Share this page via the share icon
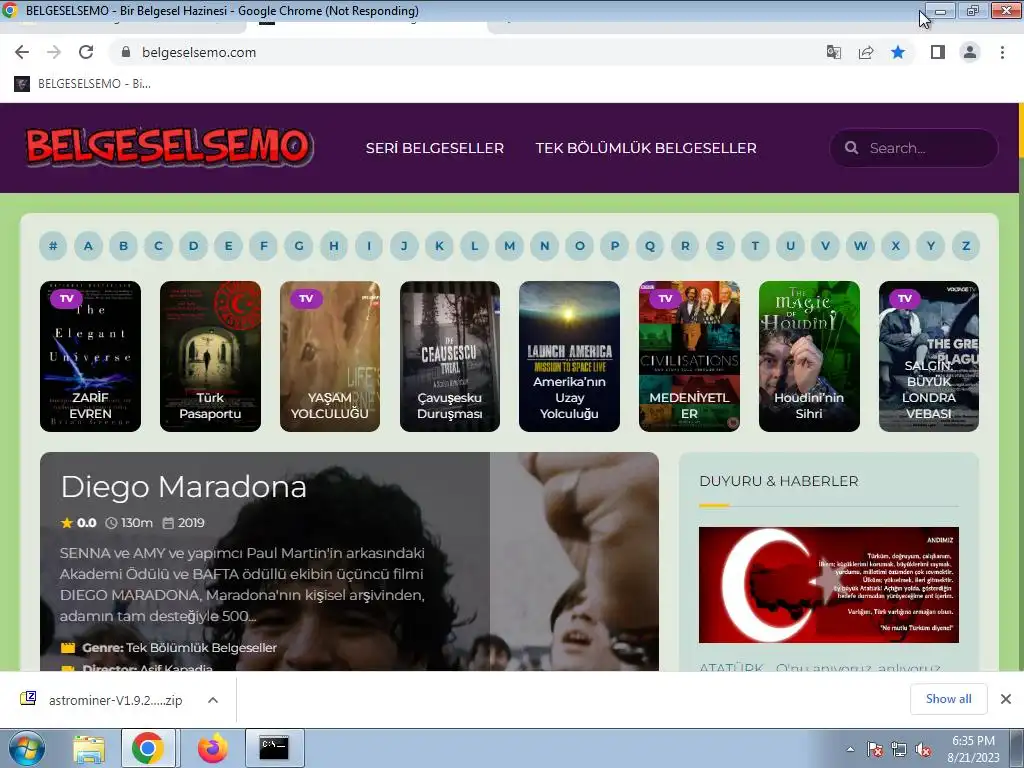1024x768 pixels. tap(866, 52)
